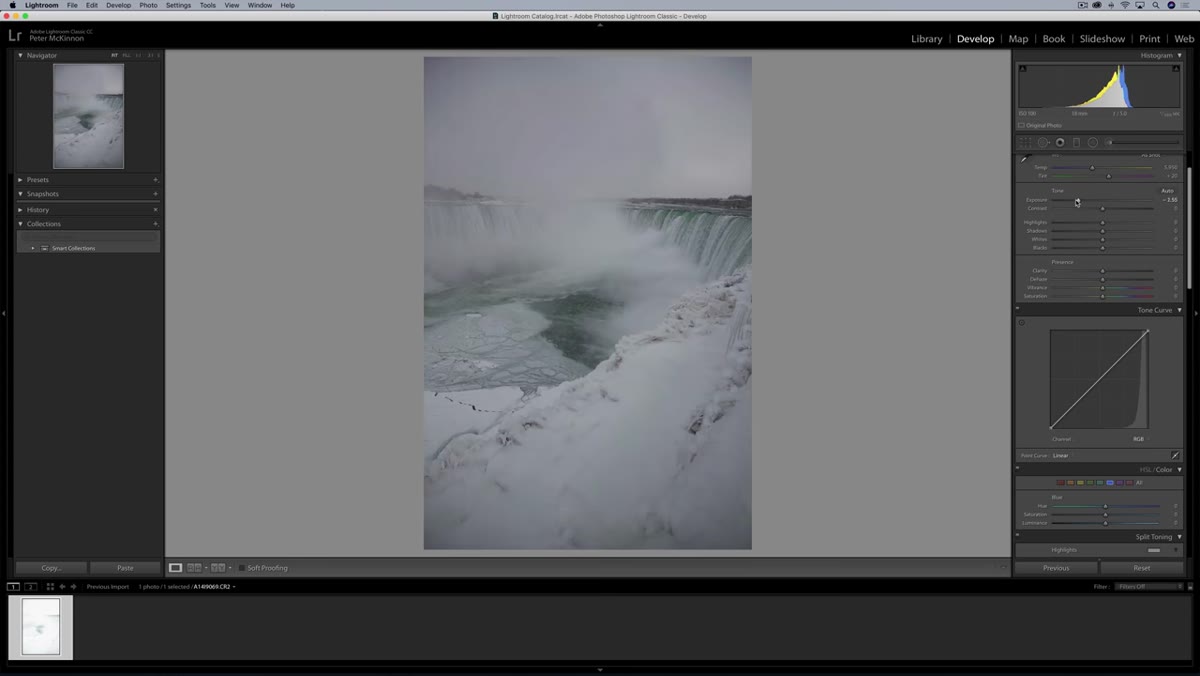Select the Red Eye Correction tool icon
Image resolution: width=1200 pixels, height=676 pixels.
tap(1060, 142)
